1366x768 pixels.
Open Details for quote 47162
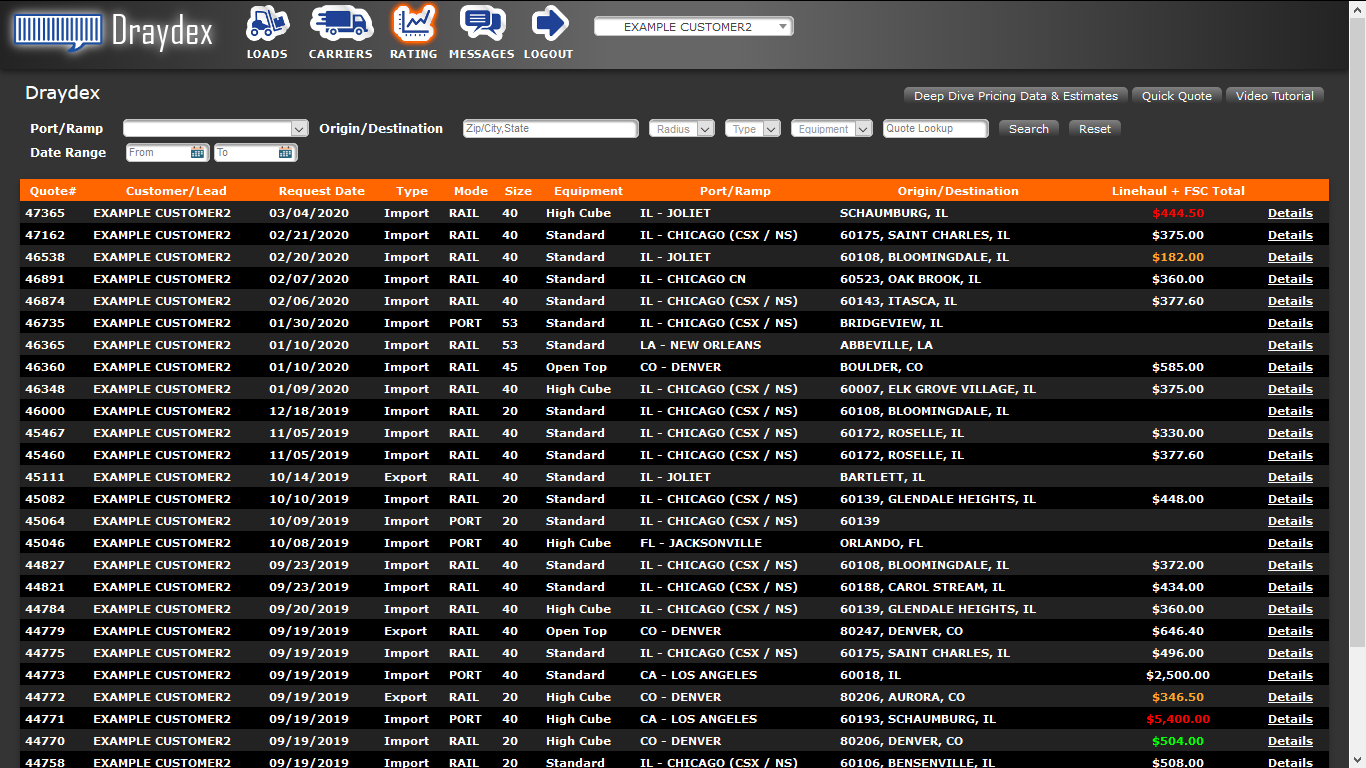pos(1290,235)
